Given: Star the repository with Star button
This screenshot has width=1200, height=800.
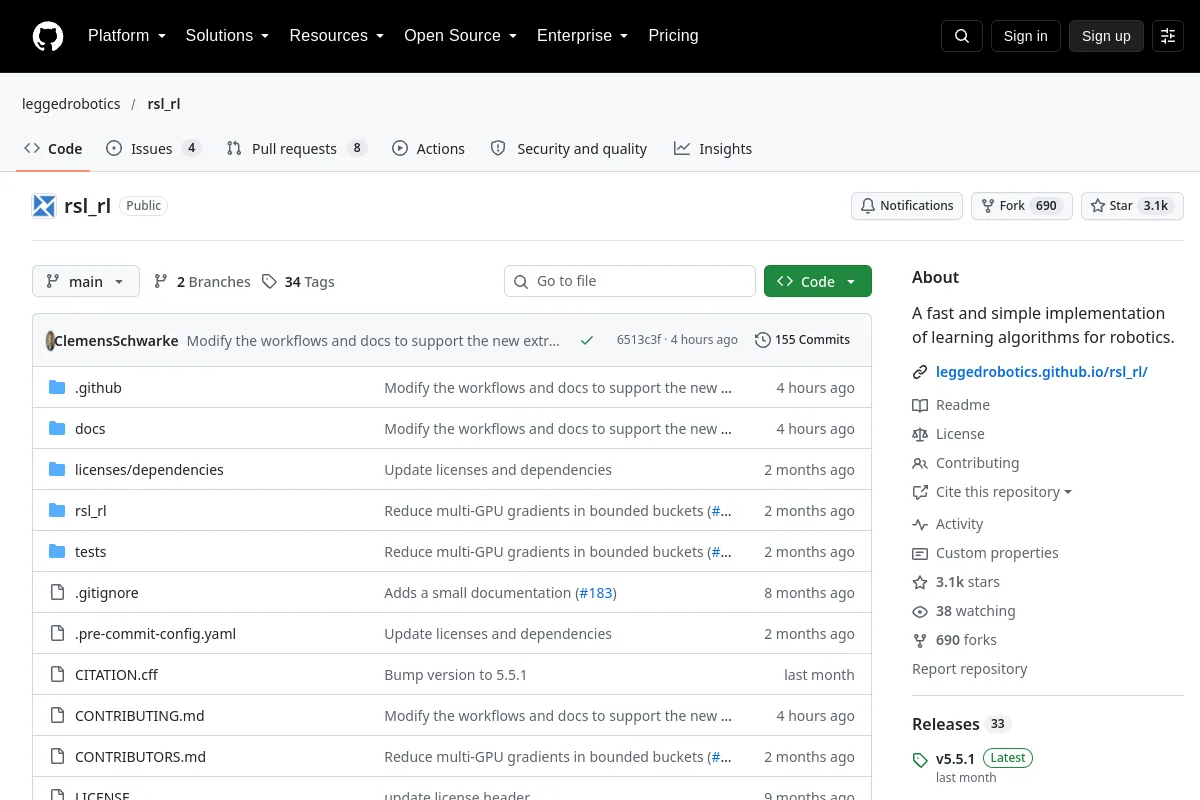Looking at the screenshot, I should (1132, 206).
